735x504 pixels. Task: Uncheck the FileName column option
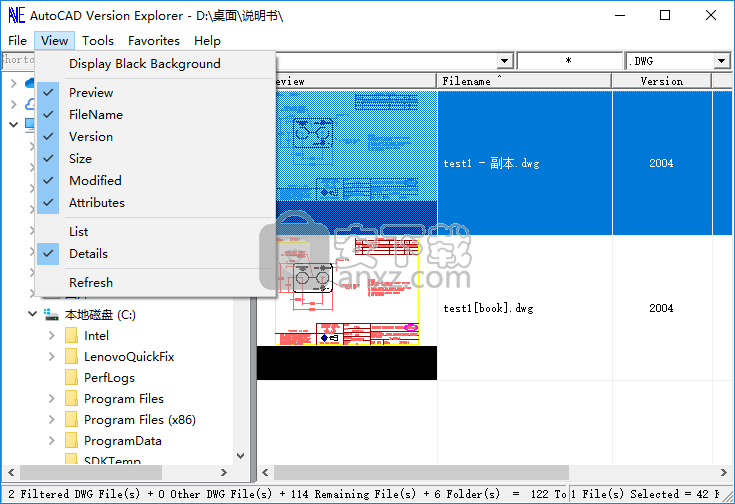(155, 115)
